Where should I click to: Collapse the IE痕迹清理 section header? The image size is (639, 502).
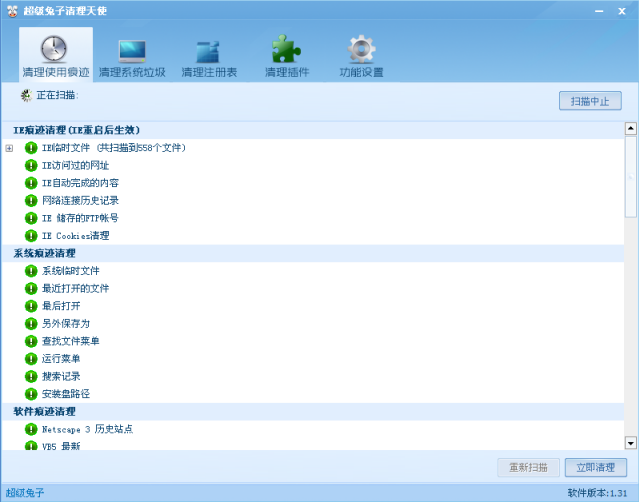[x=76, y=130]
